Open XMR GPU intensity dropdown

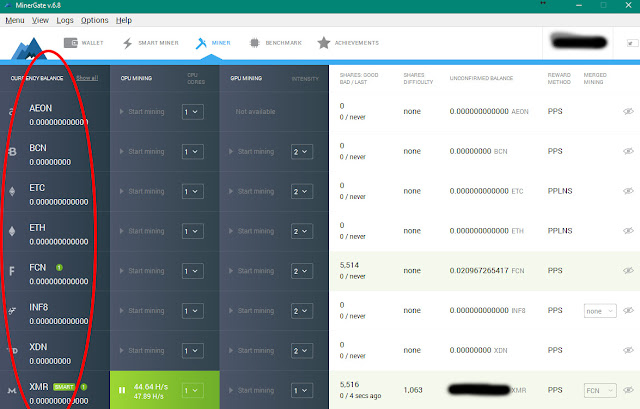coord(302,391)
